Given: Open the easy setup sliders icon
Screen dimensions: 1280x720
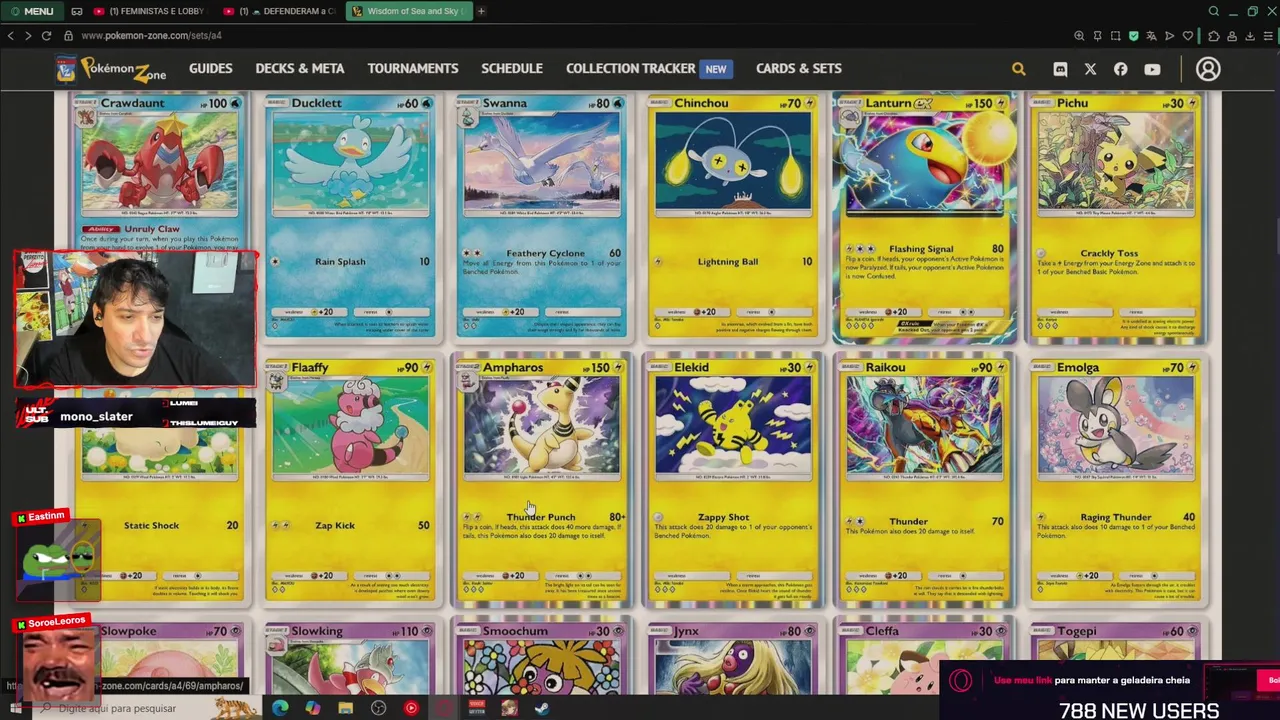Looking at the screenshot, I should (x=1268, y=36).
